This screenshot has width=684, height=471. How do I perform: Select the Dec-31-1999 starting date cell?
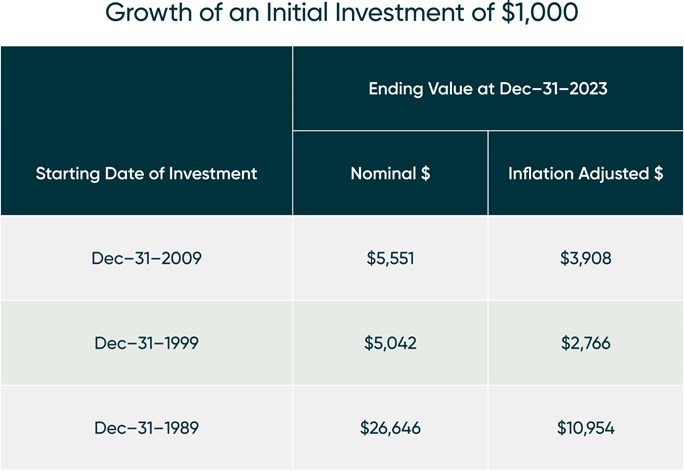click(146, 343)
